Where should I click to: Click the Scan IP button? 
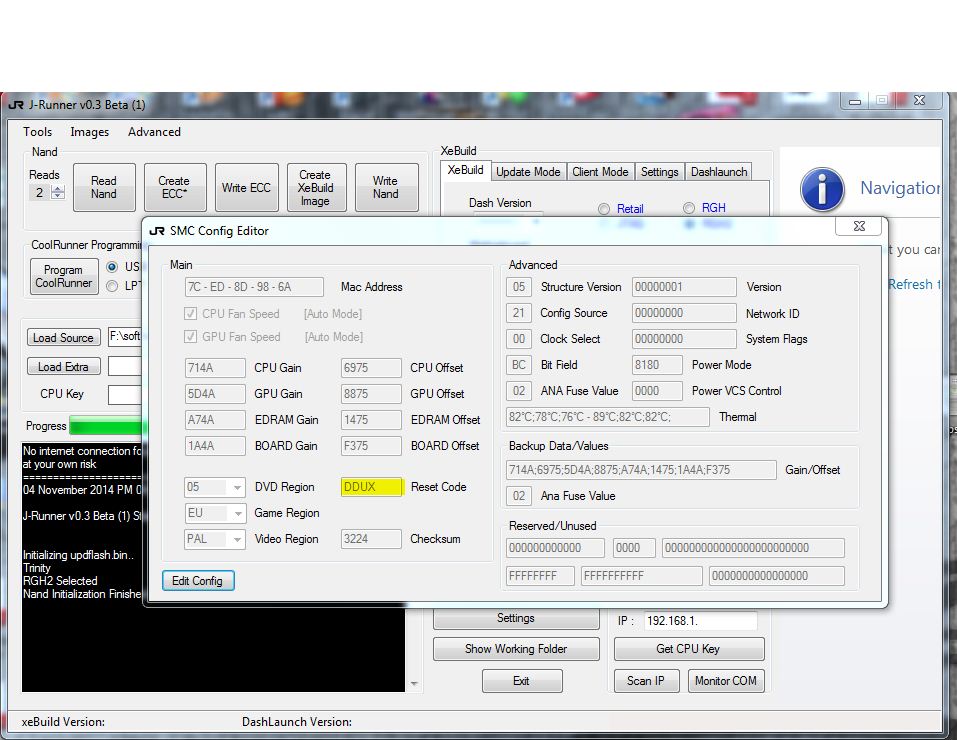pyautogui.click(x=646, y=681)
